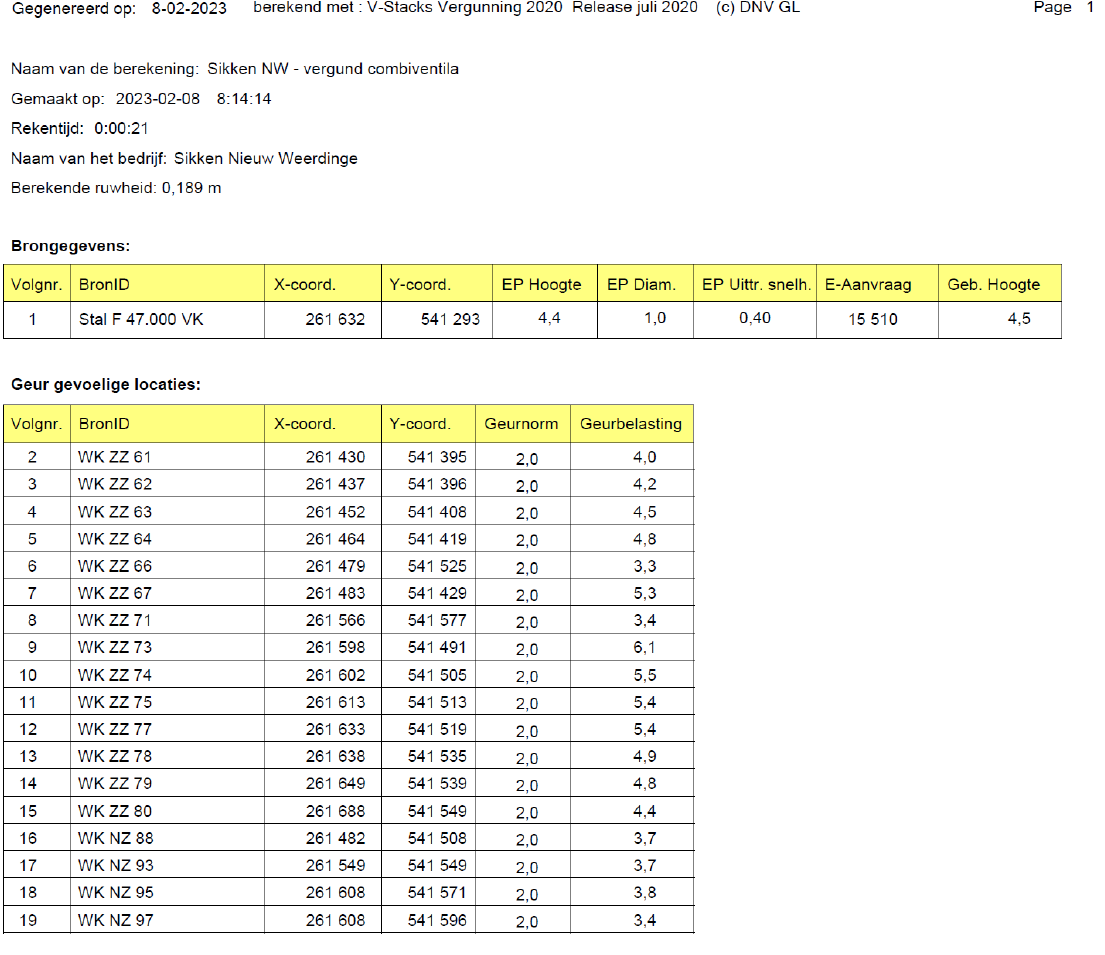Click the 'Brongegevens:' heading
1105x955 pixels.
tap(70, 246)
